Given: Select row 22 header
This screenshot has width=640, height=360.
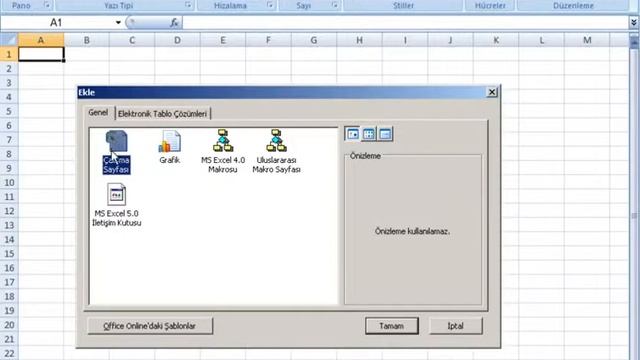Looking at the screenshot, I should (x=9, y=353).
